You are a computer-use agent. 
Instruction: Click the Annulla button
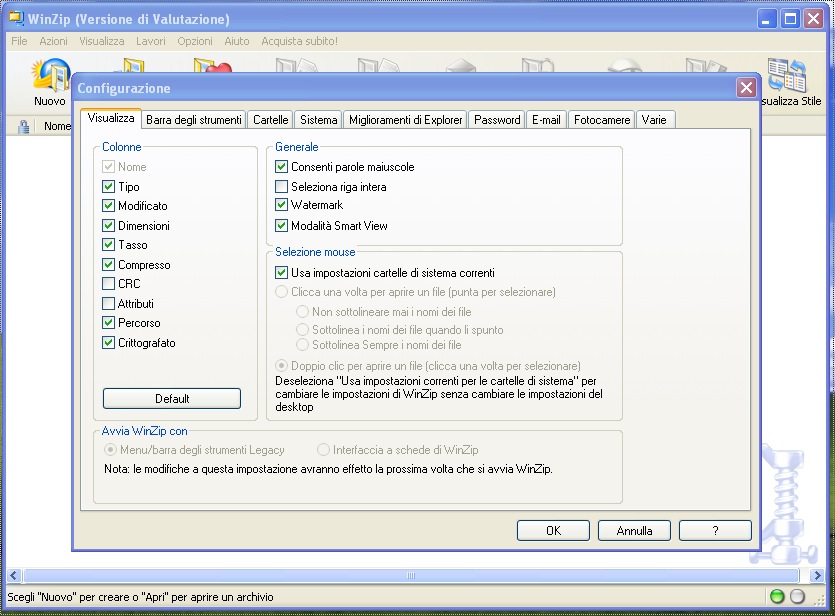(x=634, y=531)
